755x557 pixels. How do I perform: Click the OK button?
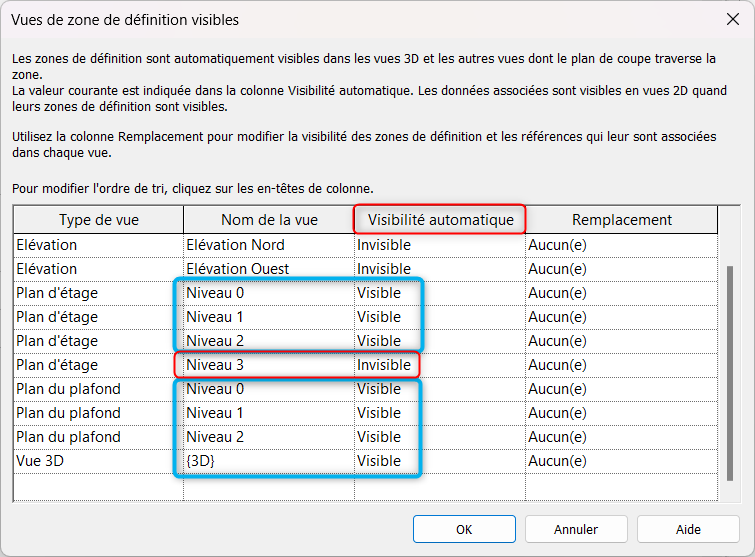(x=464, y=529)
